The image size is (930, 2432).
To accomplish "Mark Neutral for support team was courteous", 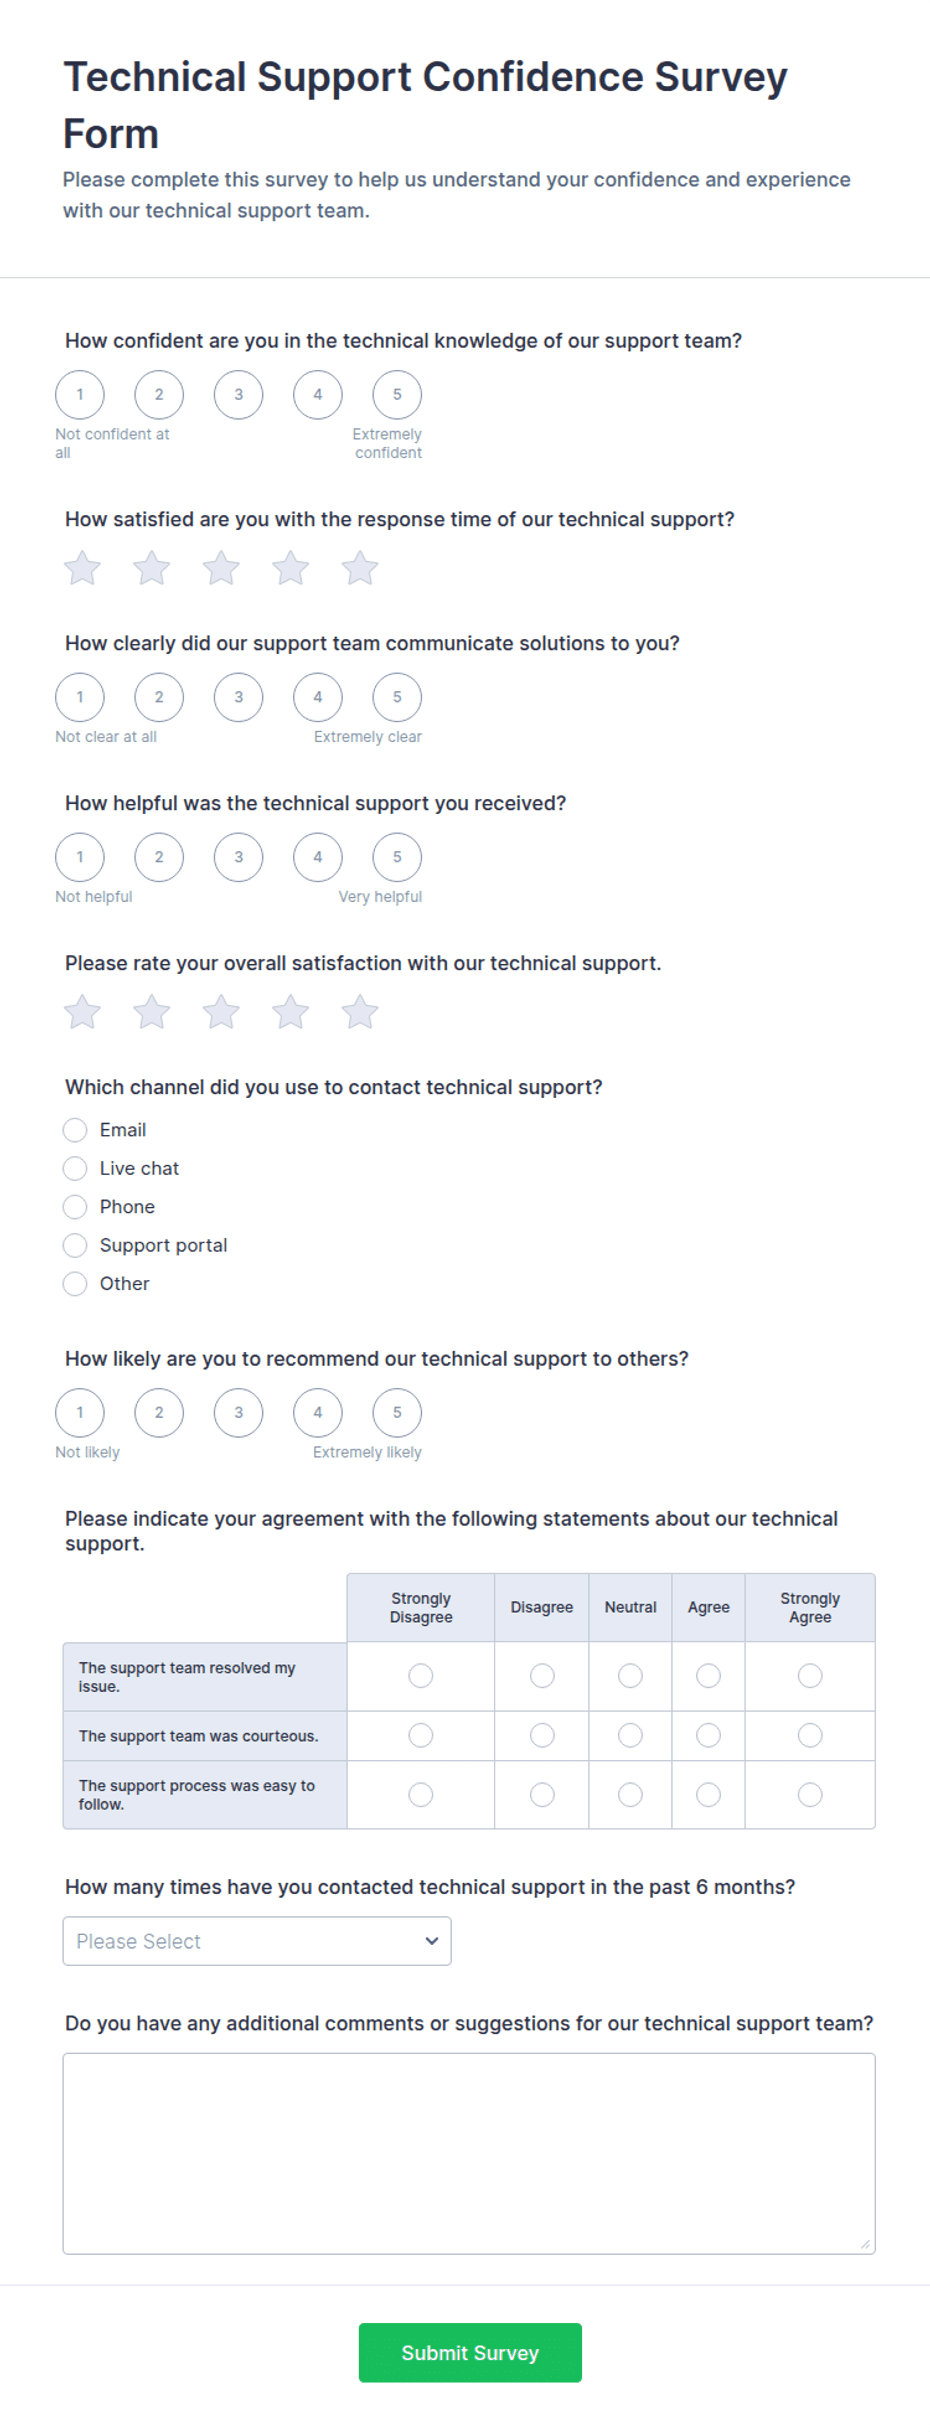I will coord(630,1735).
